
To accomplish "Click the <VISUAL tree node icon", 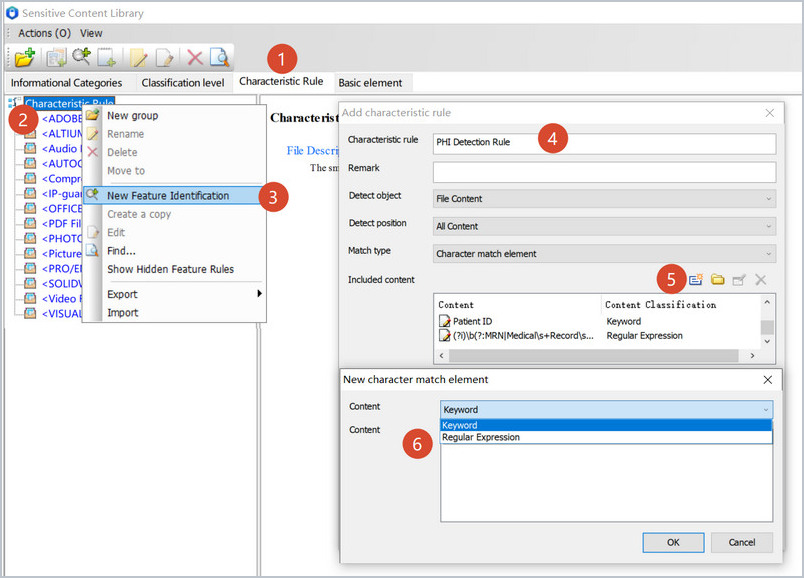I will 31,313.
